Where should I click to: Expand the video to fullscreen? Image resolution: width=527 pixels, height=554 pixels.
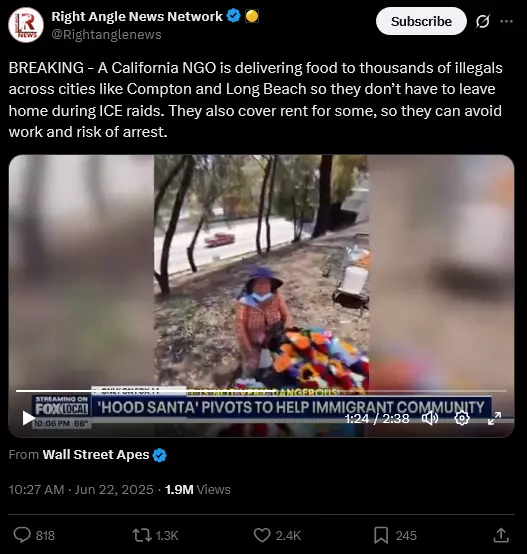click(x=494, y=419)
